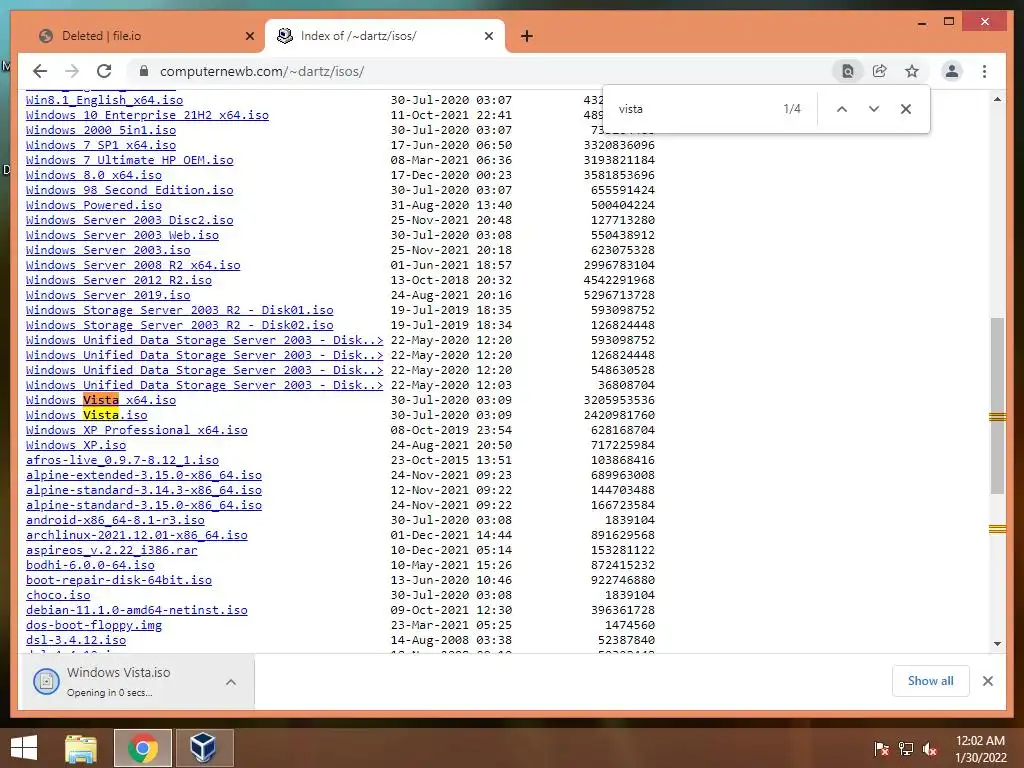
Task: Close the downloads shelf
Action: coord(987,681)
